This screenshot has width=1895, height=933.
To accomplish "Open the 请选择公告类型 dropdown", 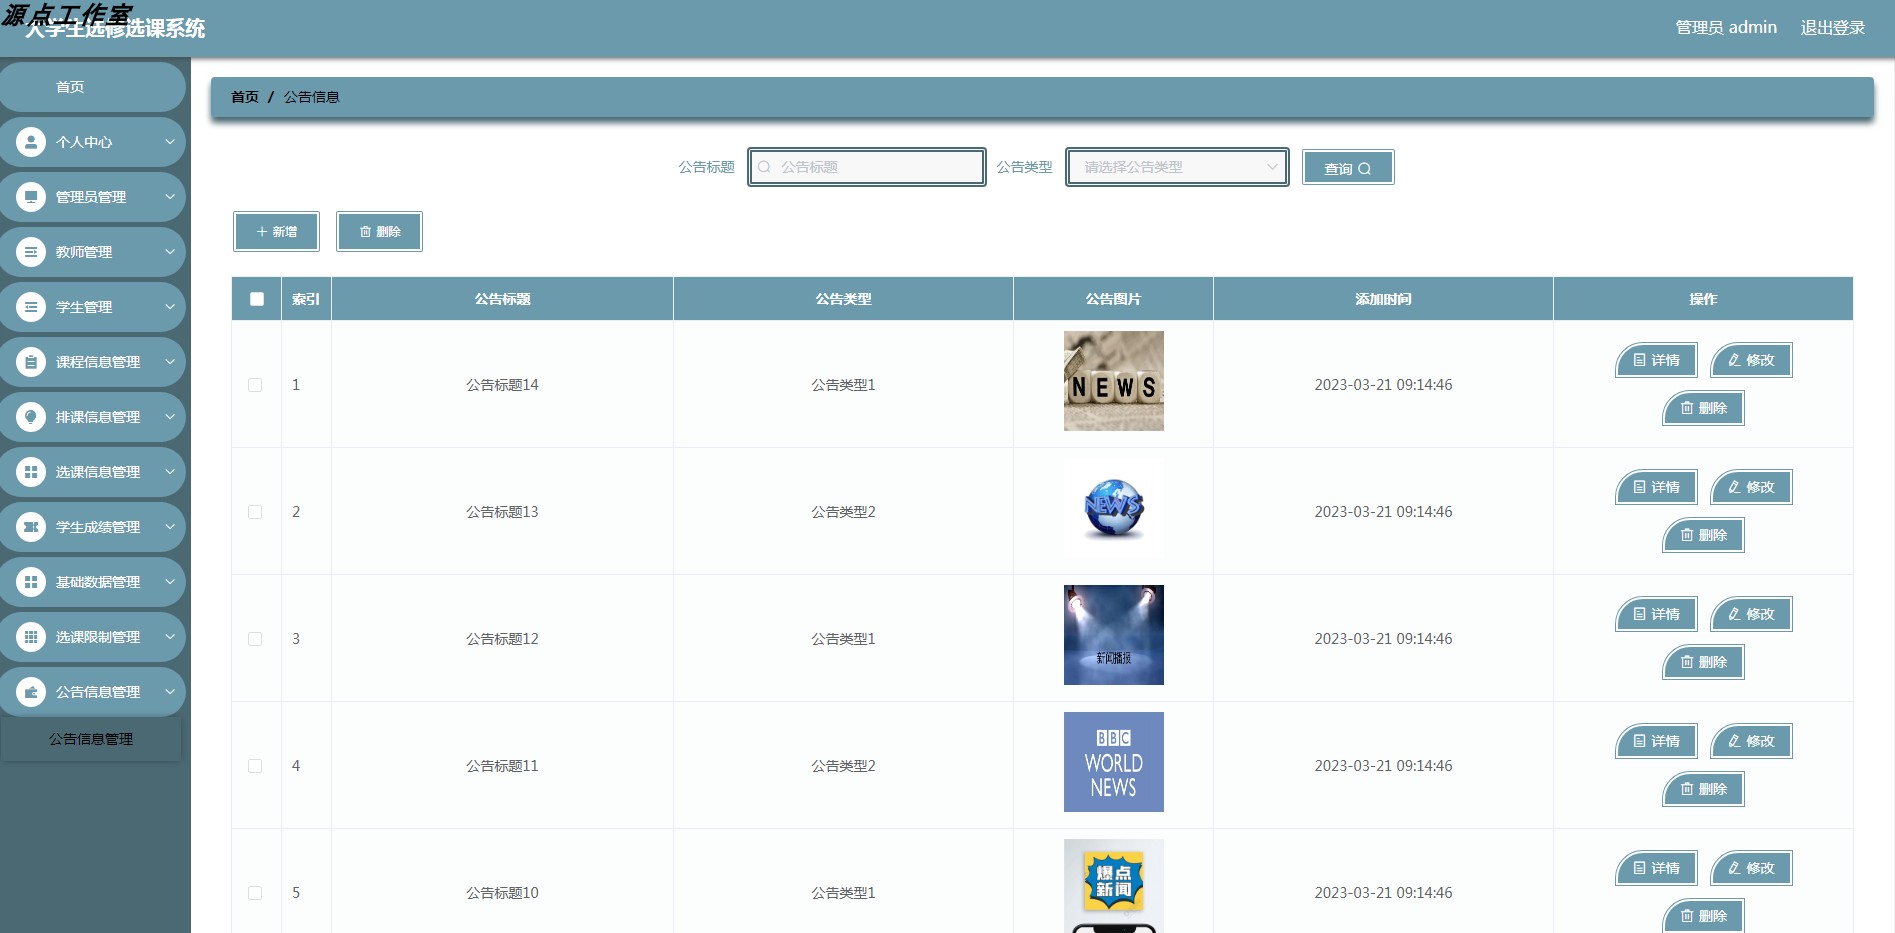I will [x=1176, y=167].
